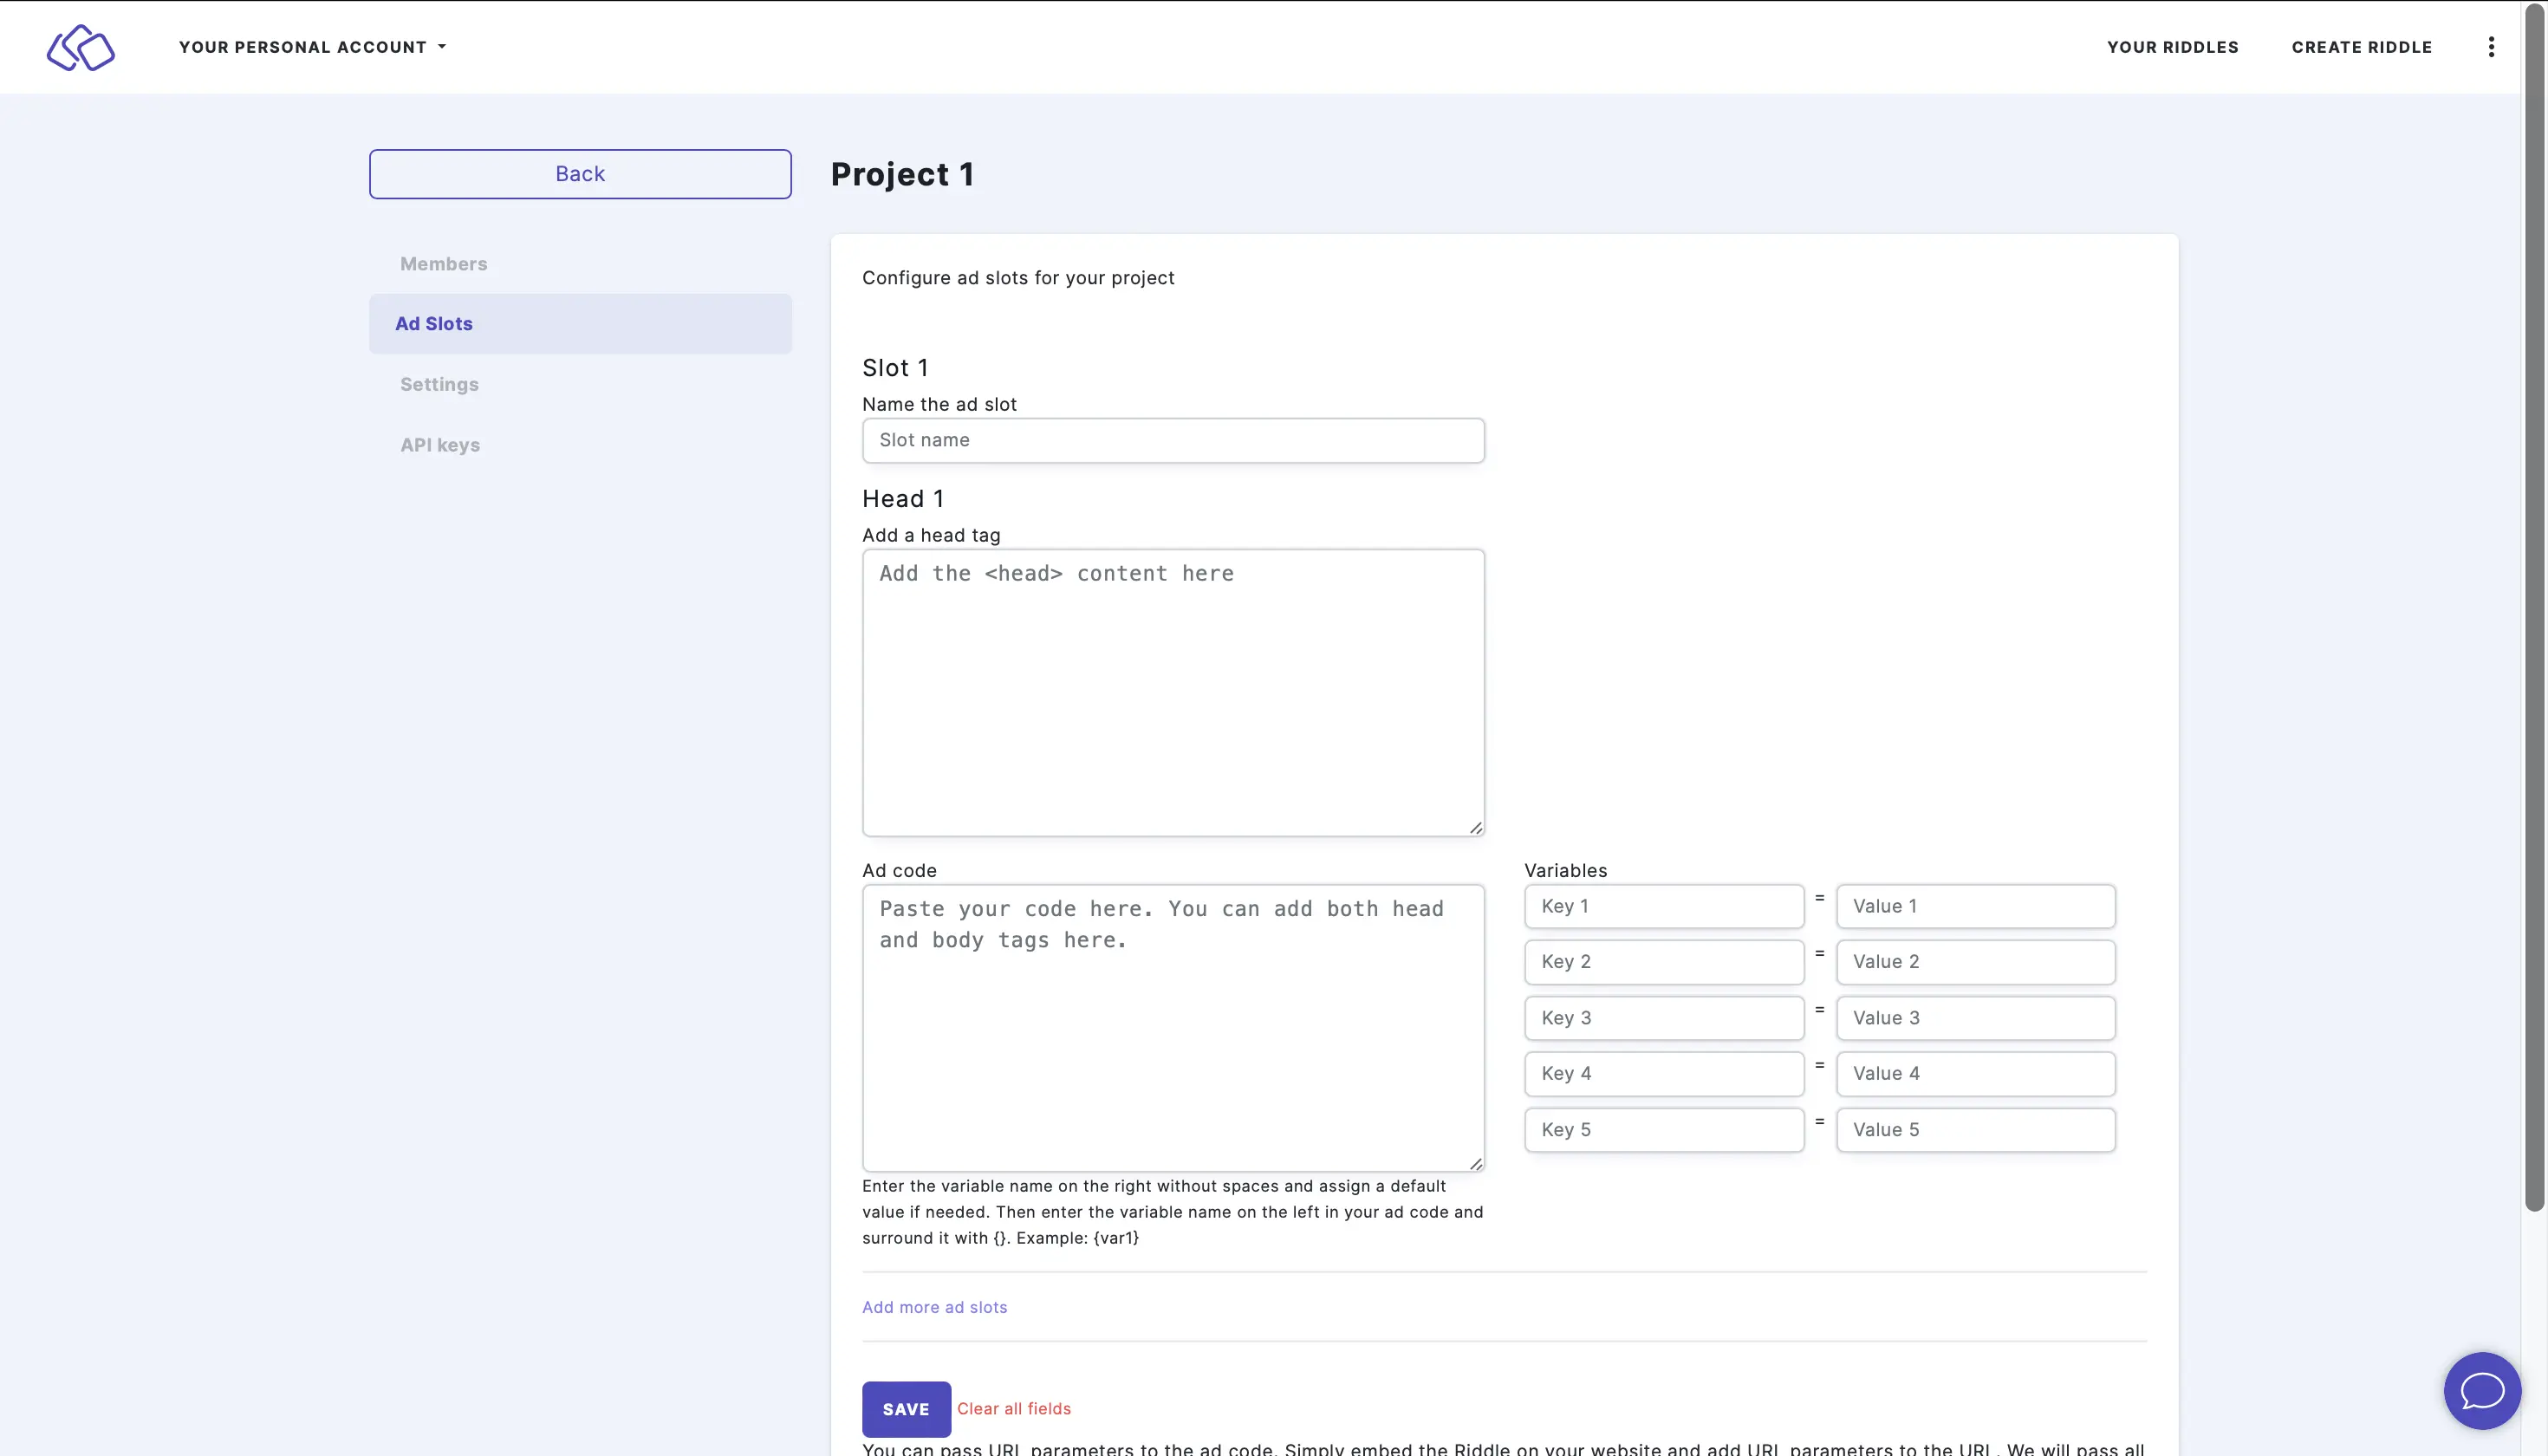Click the Riddle logo icon
This screenshot has width=2548, height=1456.
point(81,47)
